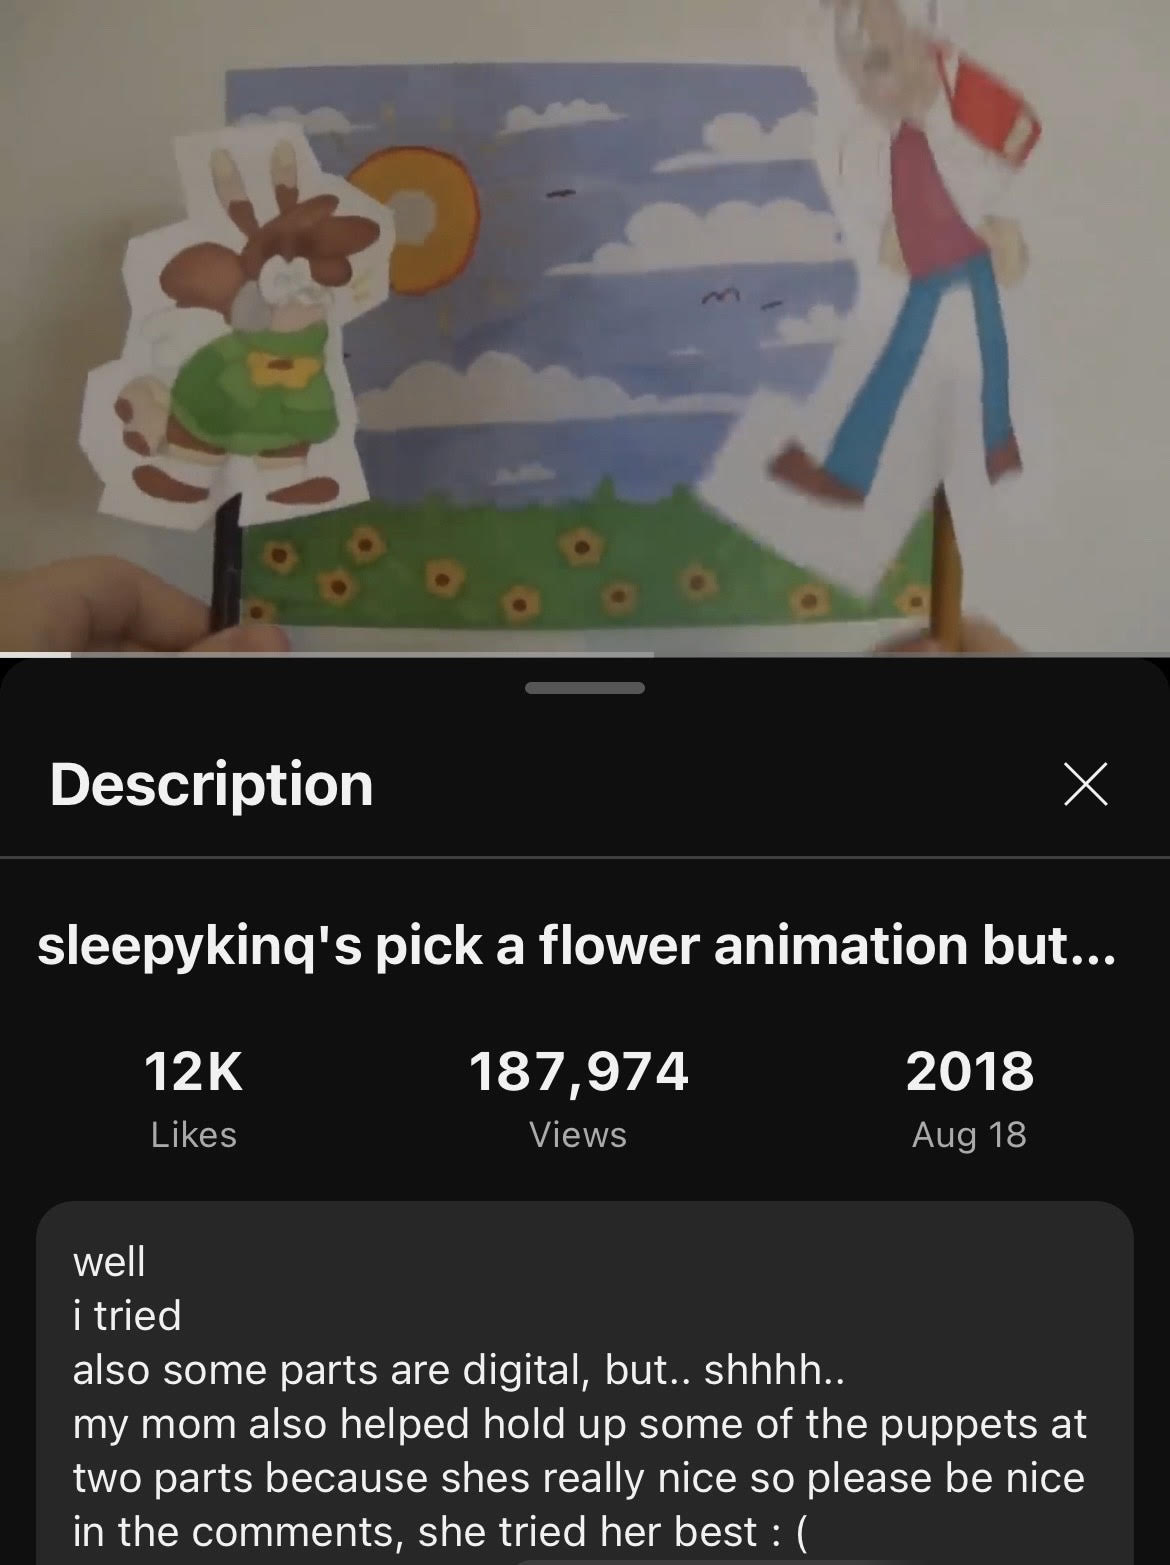Click the line "my mom also helped hold up"

click(x=580, y=1424)
